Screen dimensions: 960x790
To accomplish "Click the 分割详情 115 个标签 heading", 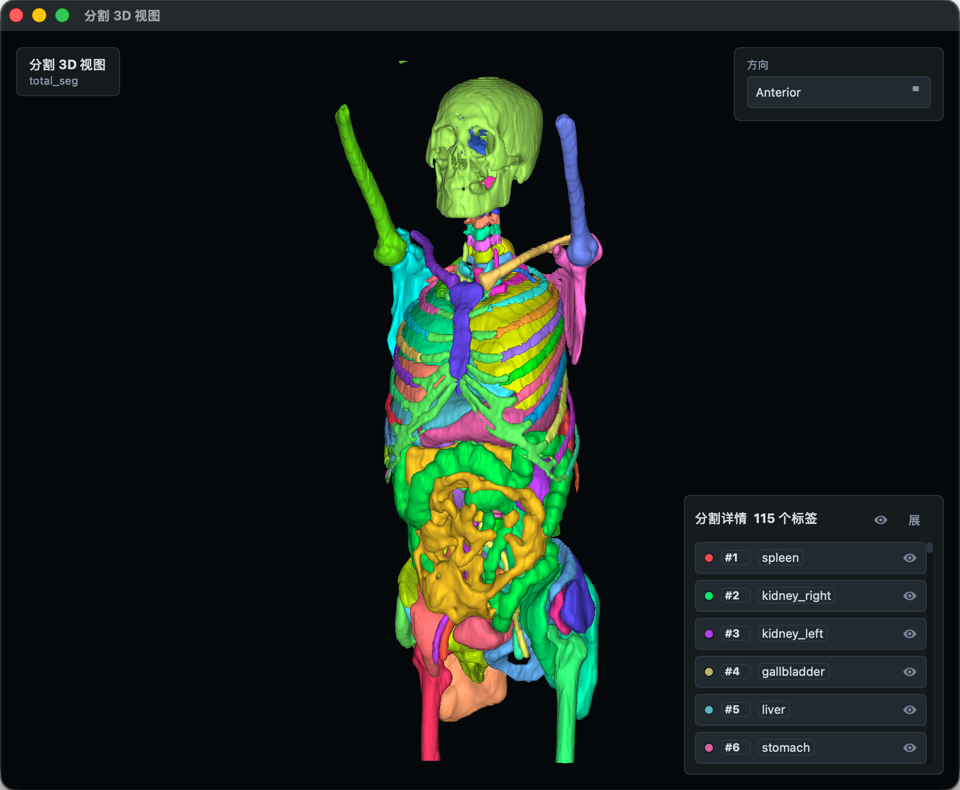I will click(x=756, y=519).
